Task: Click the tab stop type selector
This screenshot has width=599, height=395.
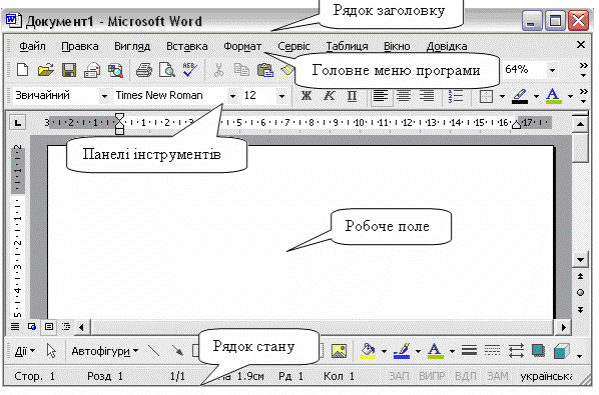Action: [x=18, y=123]
